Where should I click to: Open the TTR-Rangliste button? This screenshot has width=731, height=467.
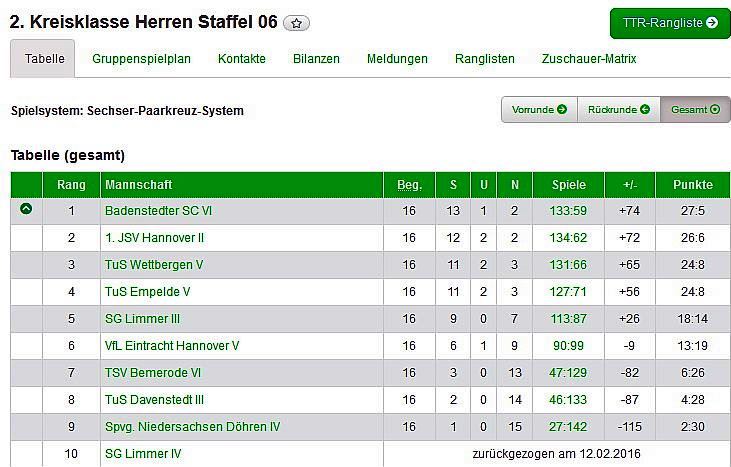coord(669,23)
